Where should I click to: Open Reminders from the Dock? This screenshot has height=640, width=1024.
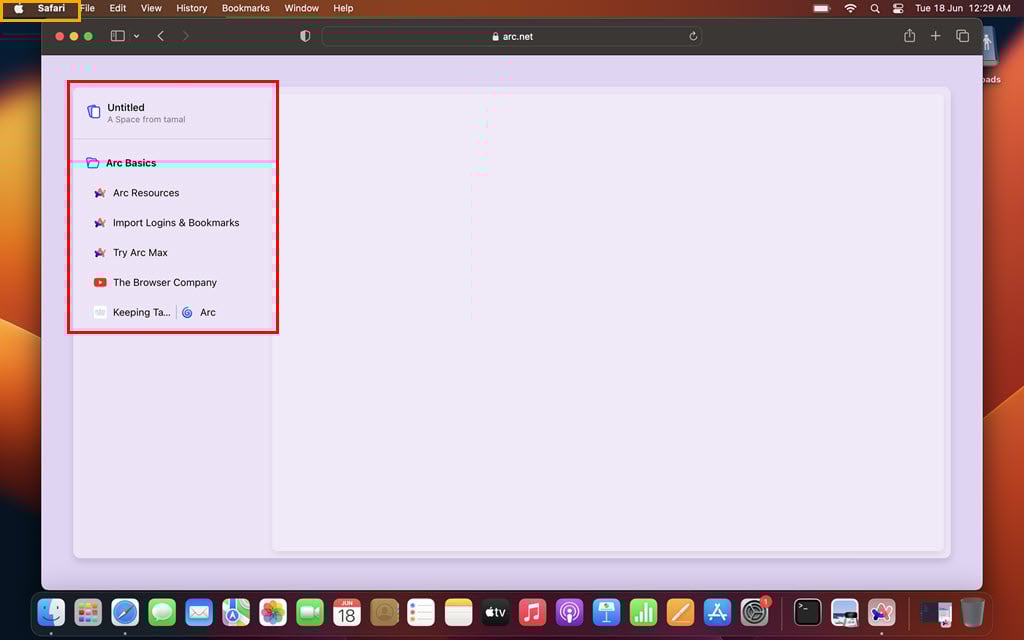tap(421, 613)
